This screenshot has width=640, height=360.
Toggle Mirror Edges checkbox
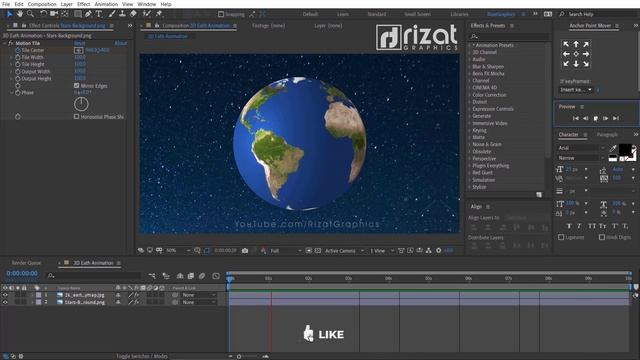[x=76, y=86]
